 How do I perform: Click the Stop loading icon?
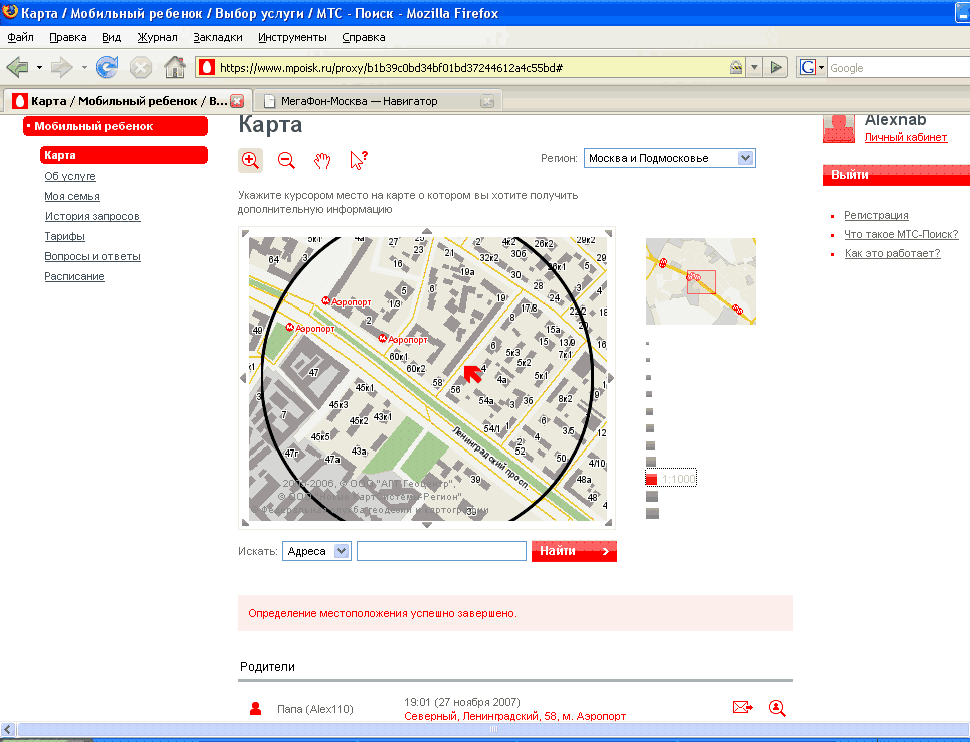tap(141, 67)
